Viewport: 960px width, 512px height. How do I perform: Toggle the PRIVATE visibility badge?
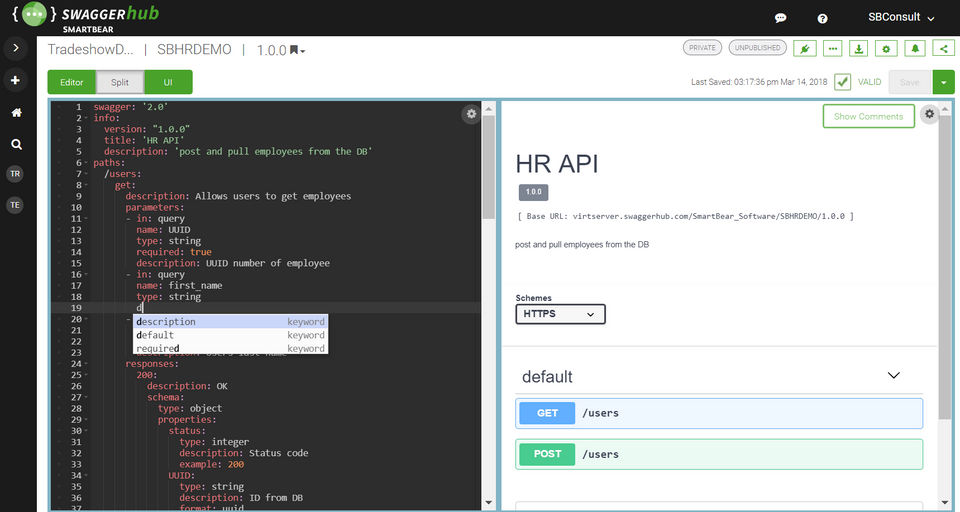point(702,48)
